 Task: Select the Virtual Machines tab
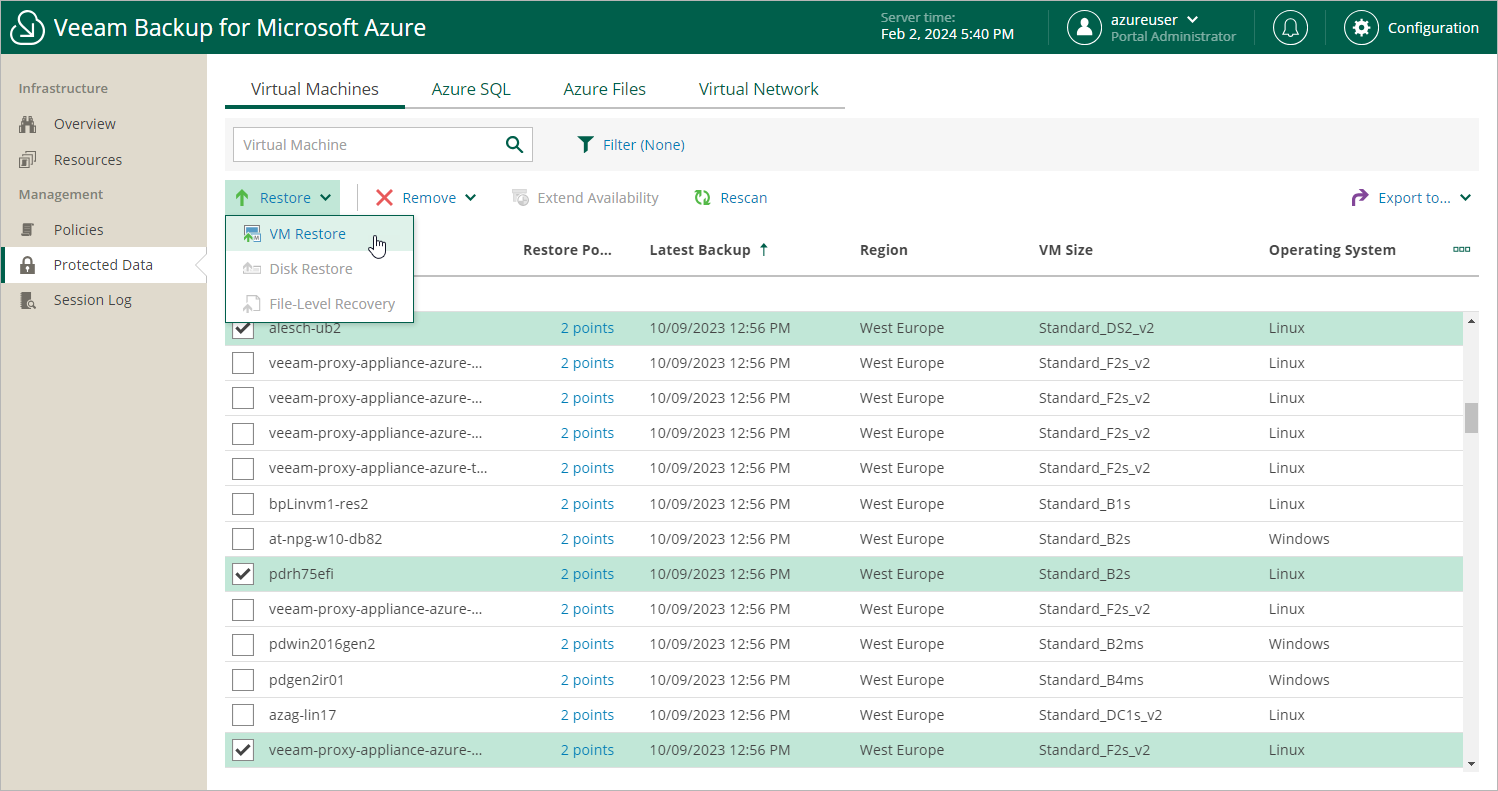point(315,89)
